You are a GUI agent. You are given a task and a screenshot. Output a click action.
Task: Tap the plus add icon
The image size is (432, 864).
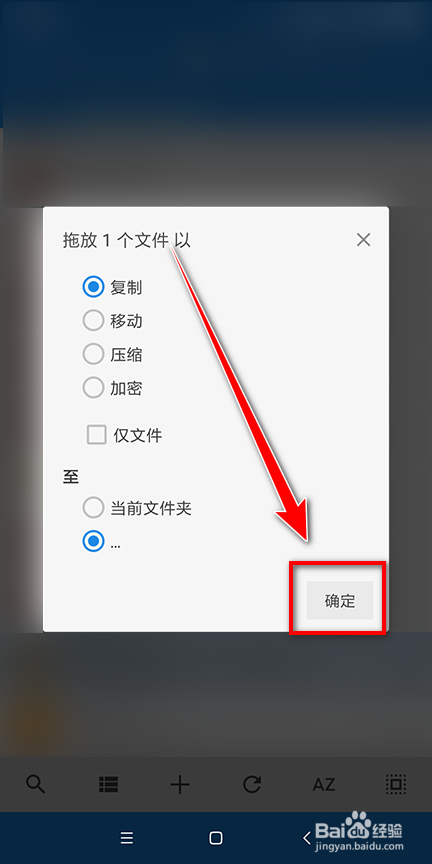click(180, 784)
